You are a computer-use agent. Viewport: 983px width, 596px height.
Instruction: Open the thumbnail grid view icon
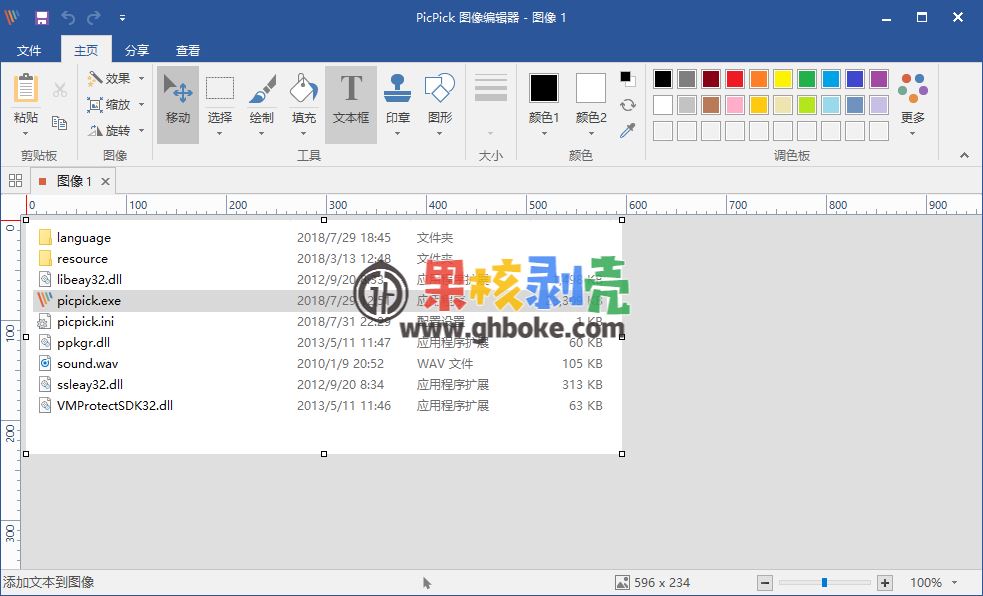[16, 181]
